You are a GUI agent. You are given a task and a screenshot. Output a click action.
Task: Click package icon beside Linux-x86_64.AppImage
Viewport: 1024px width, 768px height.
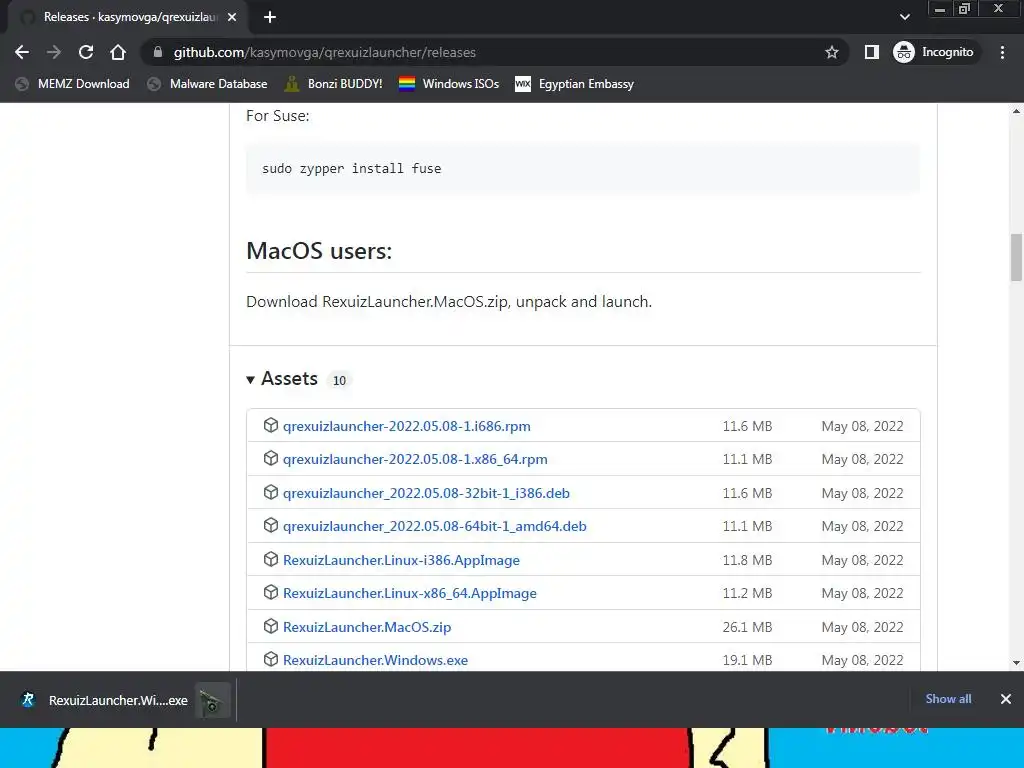270,592
